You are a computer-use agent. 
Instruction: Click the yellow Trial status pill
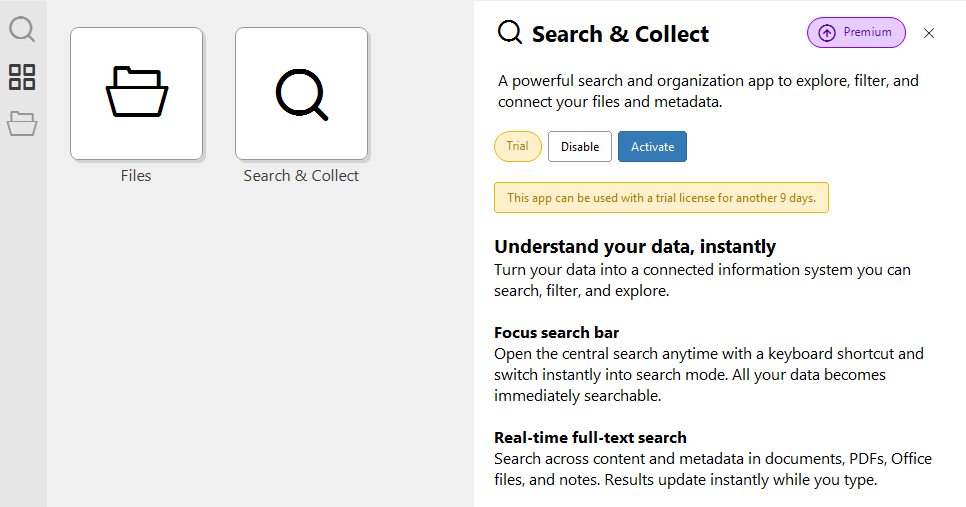coord(518,147)
